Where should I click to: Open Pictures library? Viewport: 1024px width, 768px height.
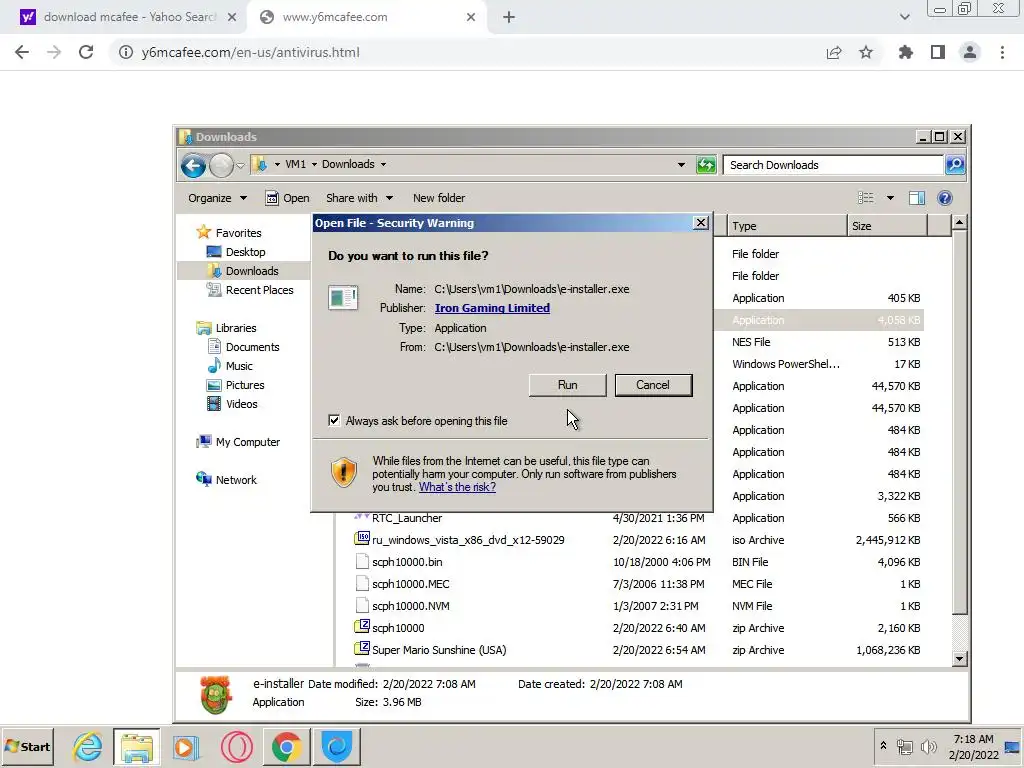pos(236,385)
